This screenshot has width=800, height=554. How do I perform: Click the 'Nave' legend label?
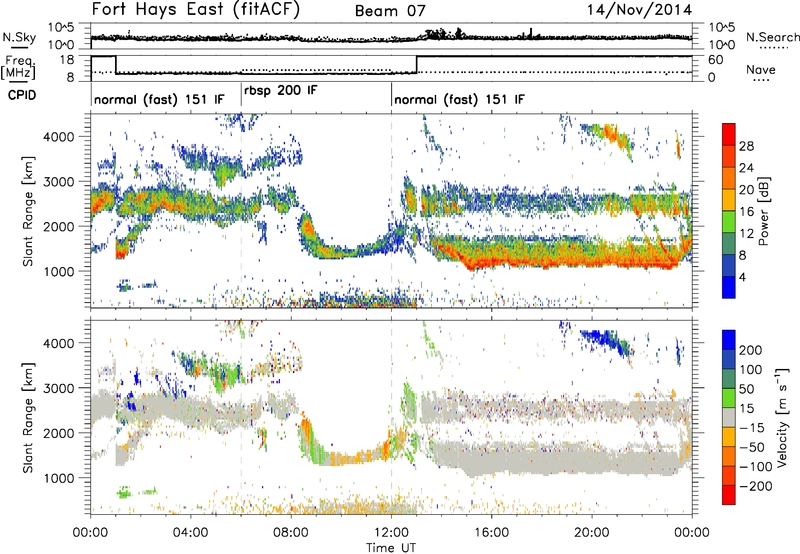click(x=760, y=69)
